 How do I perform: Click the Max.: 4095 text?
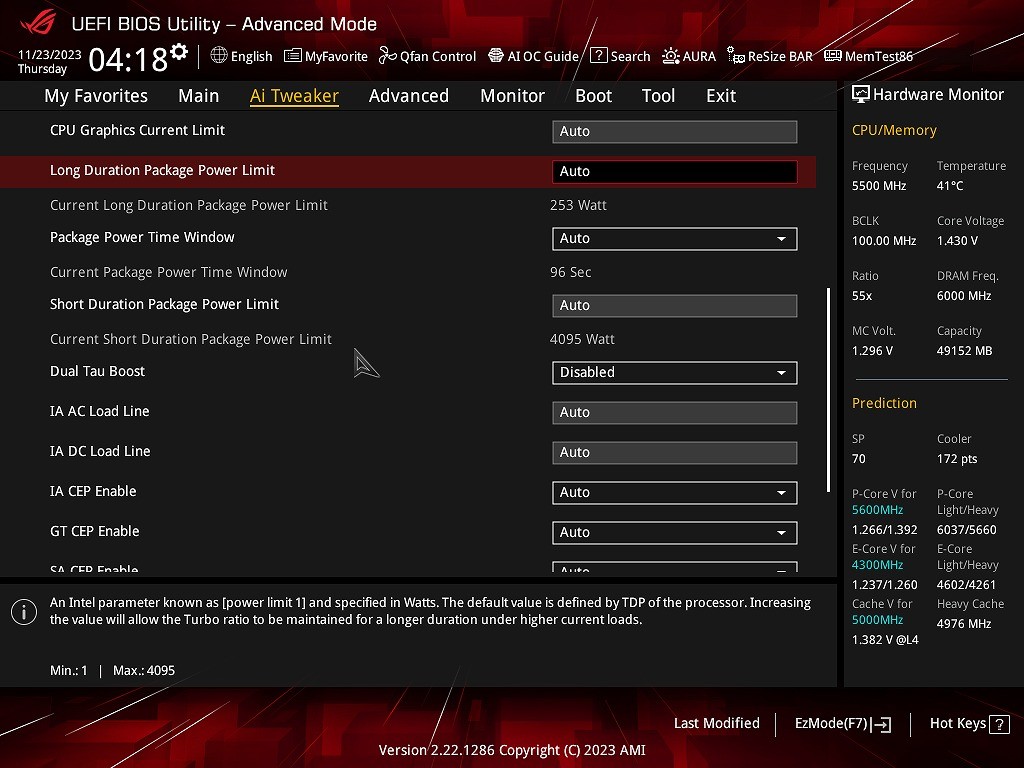coord(144,671)
